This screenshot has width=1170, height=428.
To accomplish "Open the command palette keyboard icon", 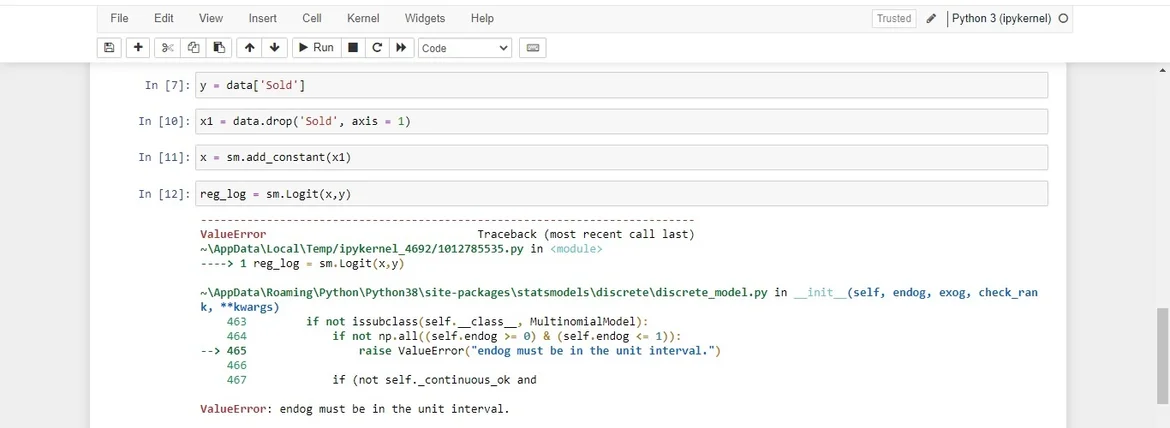I will [532, 48].
